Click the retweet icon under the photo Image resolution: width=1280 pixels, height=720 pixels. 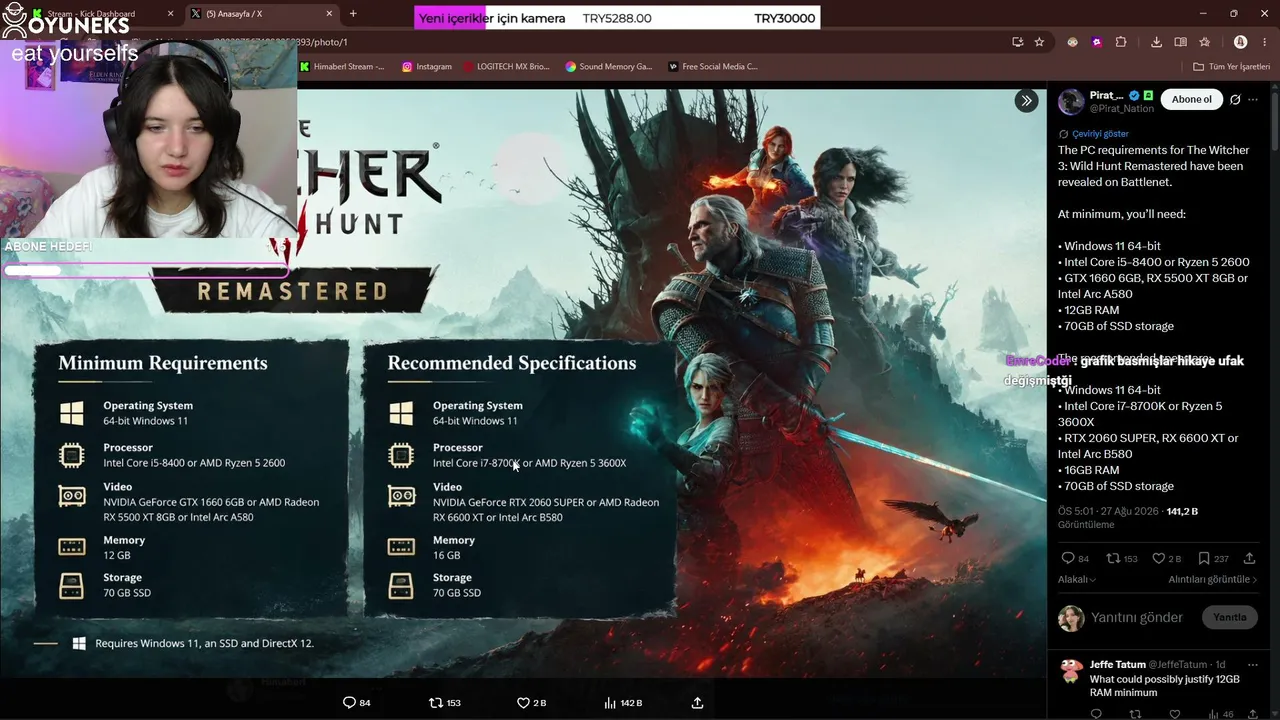coord(436,703)
